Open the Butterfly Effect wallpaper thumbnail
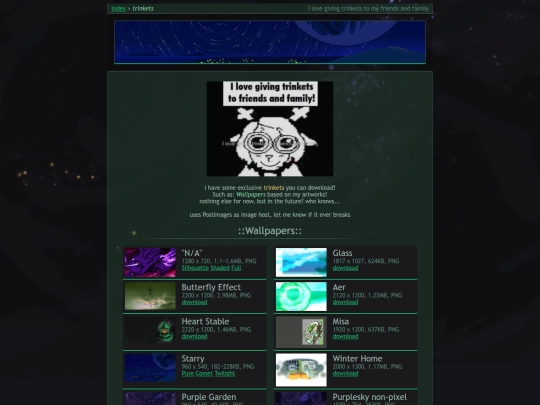 point(150,296)
